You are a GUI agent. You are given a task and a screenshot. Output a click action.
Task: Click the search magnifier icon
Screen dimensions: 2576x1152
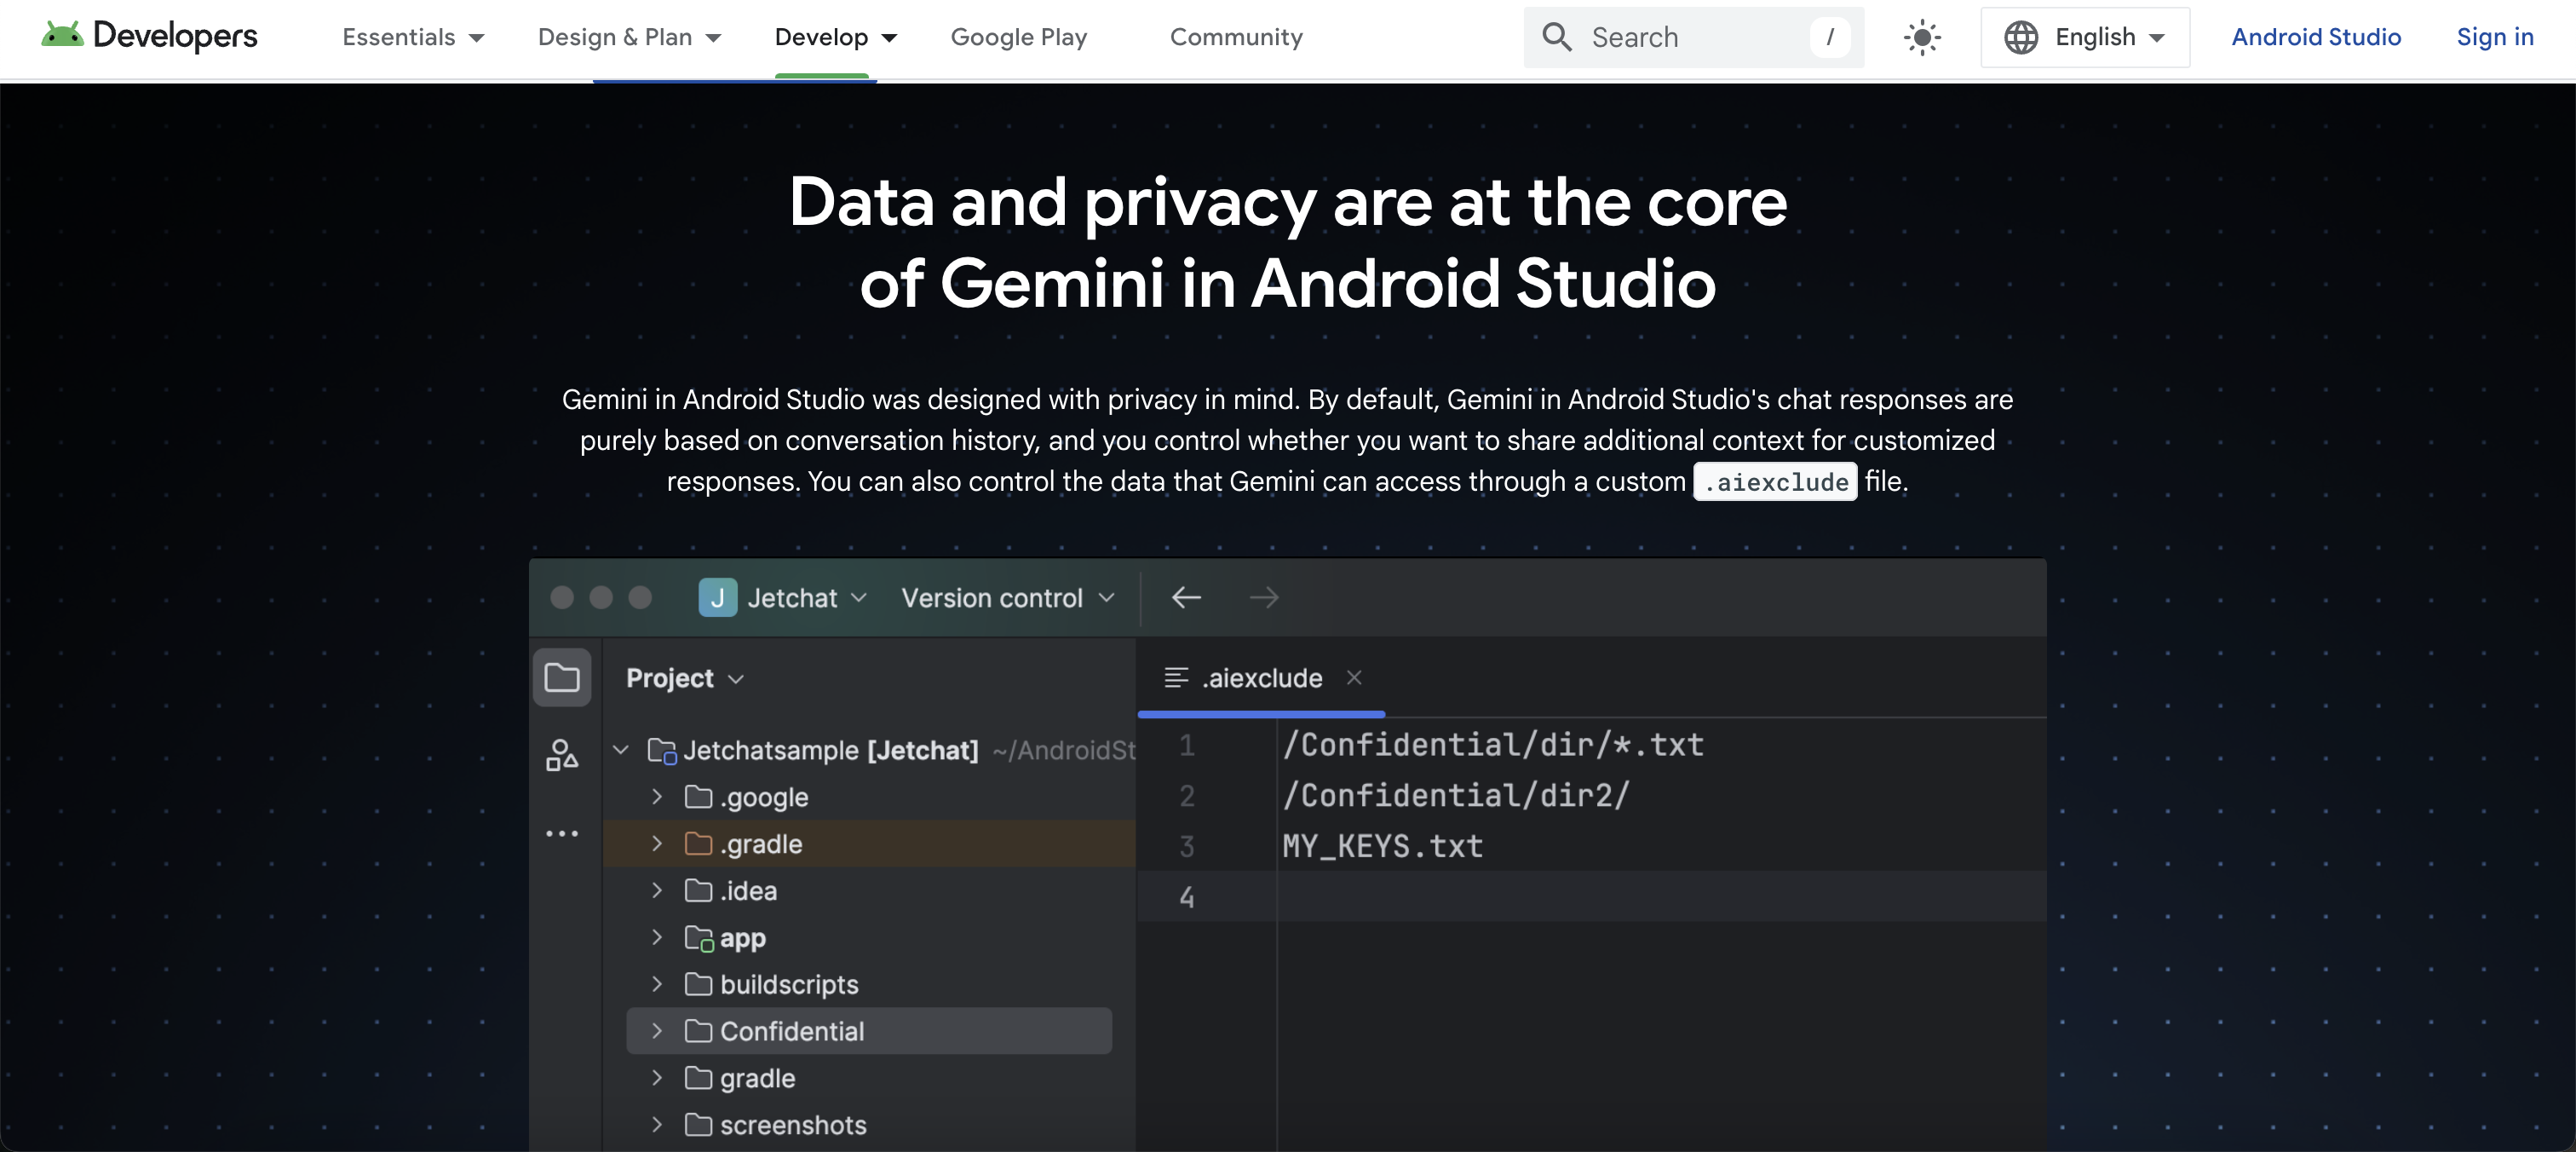(x=1556, y=38)
